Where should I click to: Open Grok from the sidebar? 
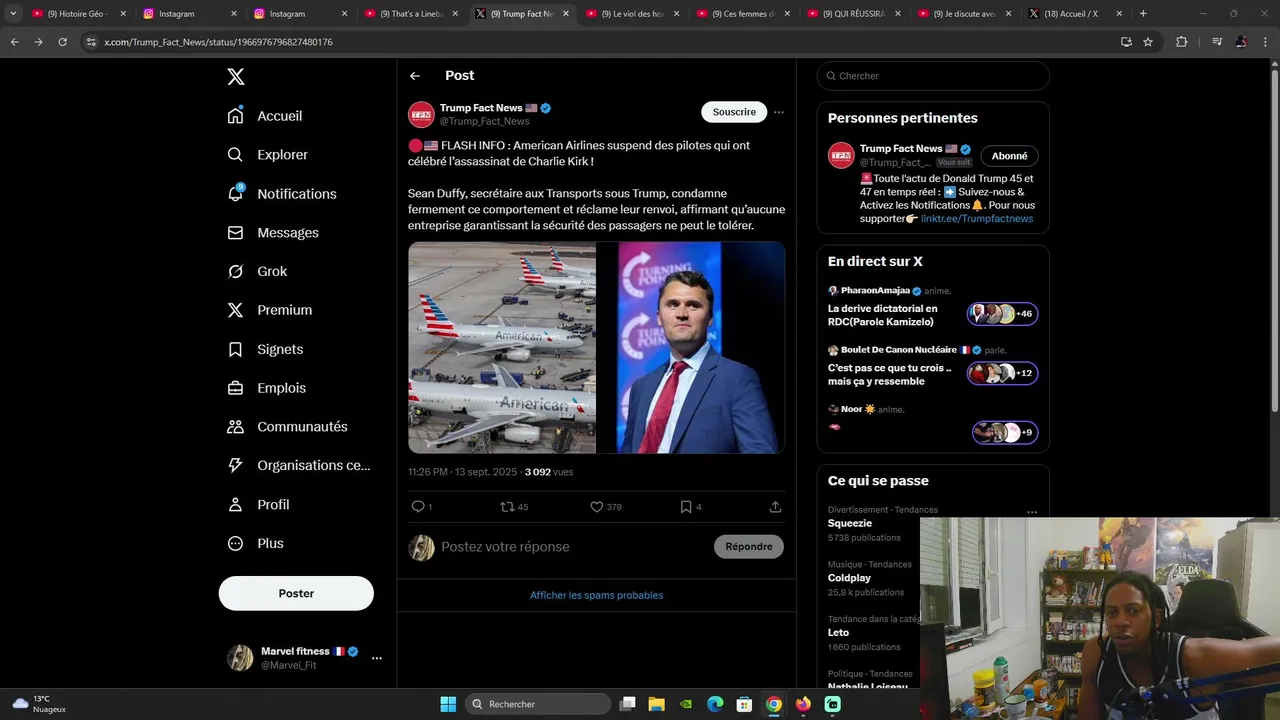(x=257, y=272)
